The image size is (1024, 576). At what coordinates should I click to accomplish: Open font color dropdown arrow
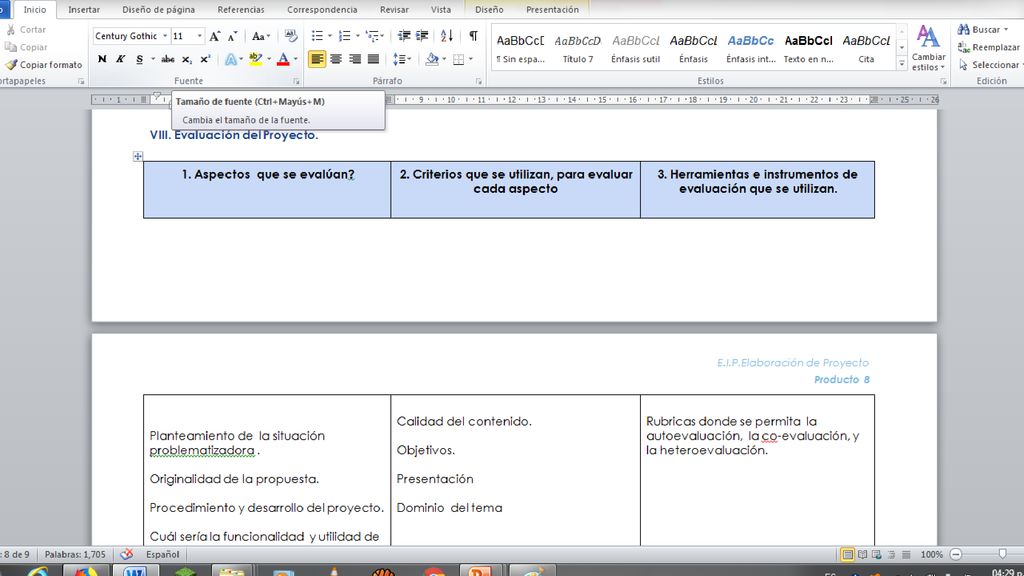click(x=295, y=59)
